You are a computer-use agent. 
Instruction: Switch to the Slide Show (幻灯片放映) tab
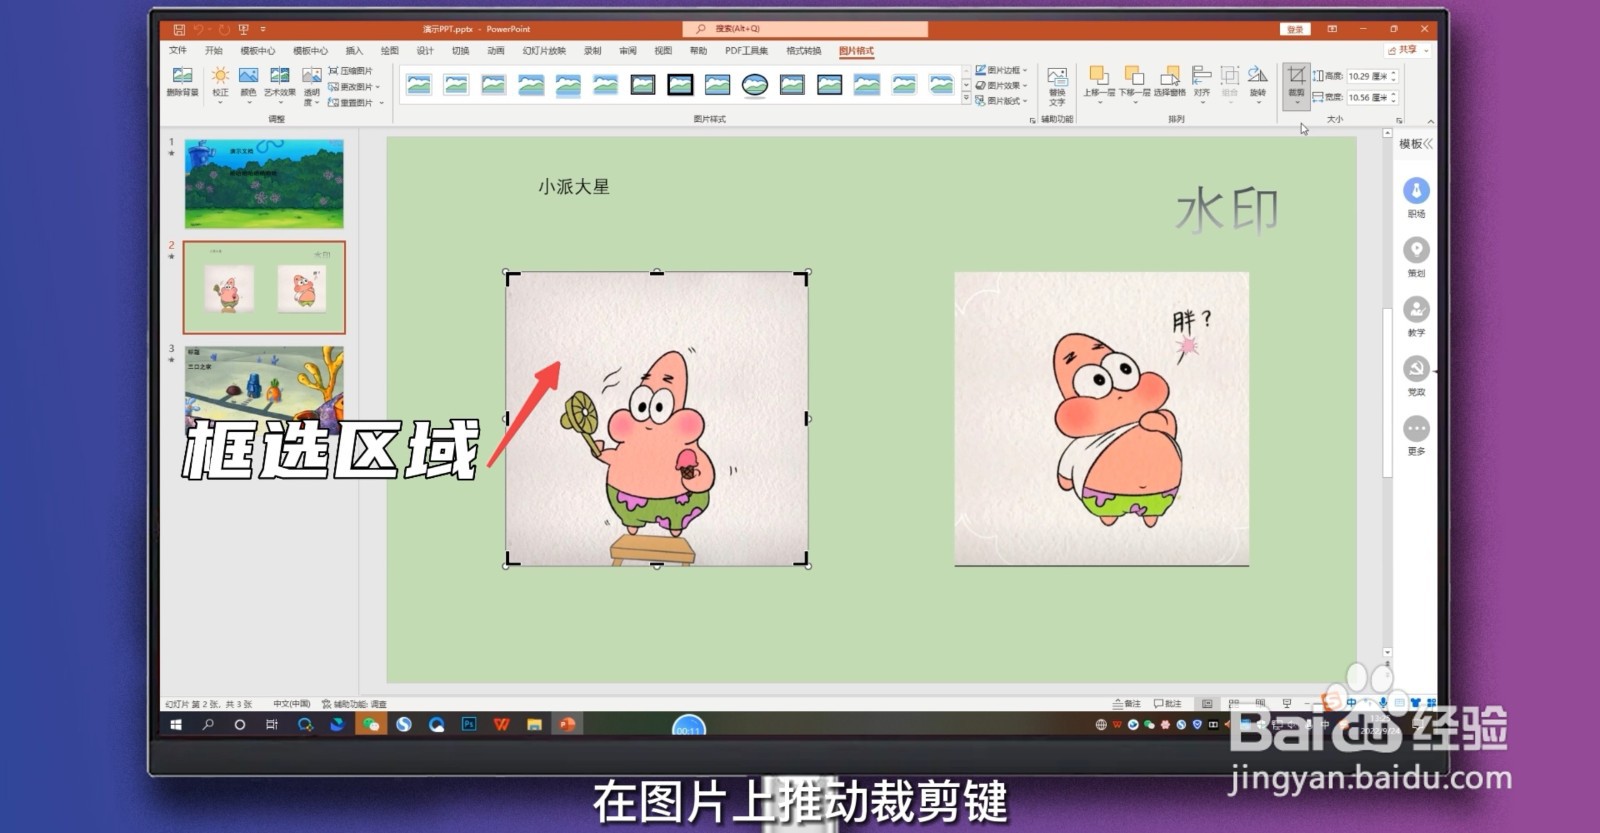(x=543, y=50)
